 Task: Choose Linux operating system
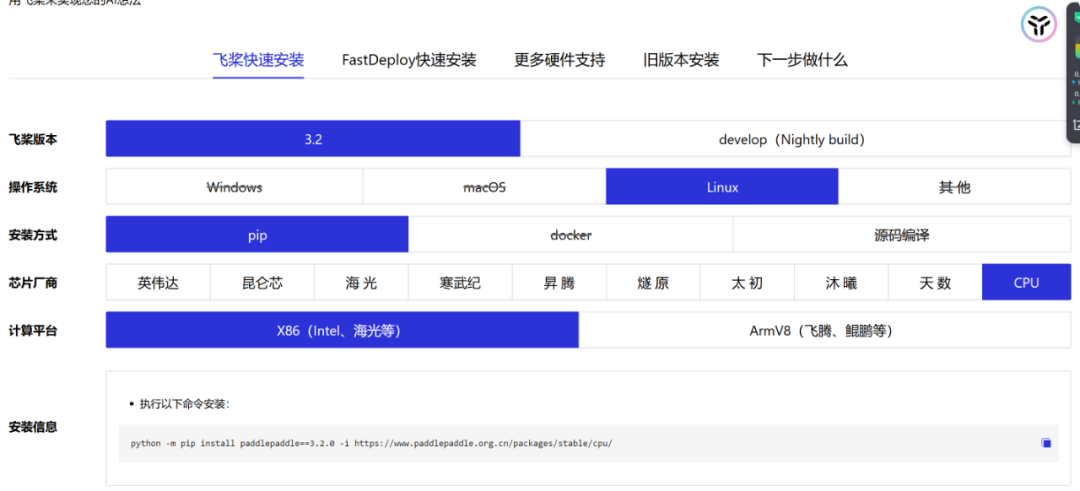pyautogui.click(x=723, y=187)
